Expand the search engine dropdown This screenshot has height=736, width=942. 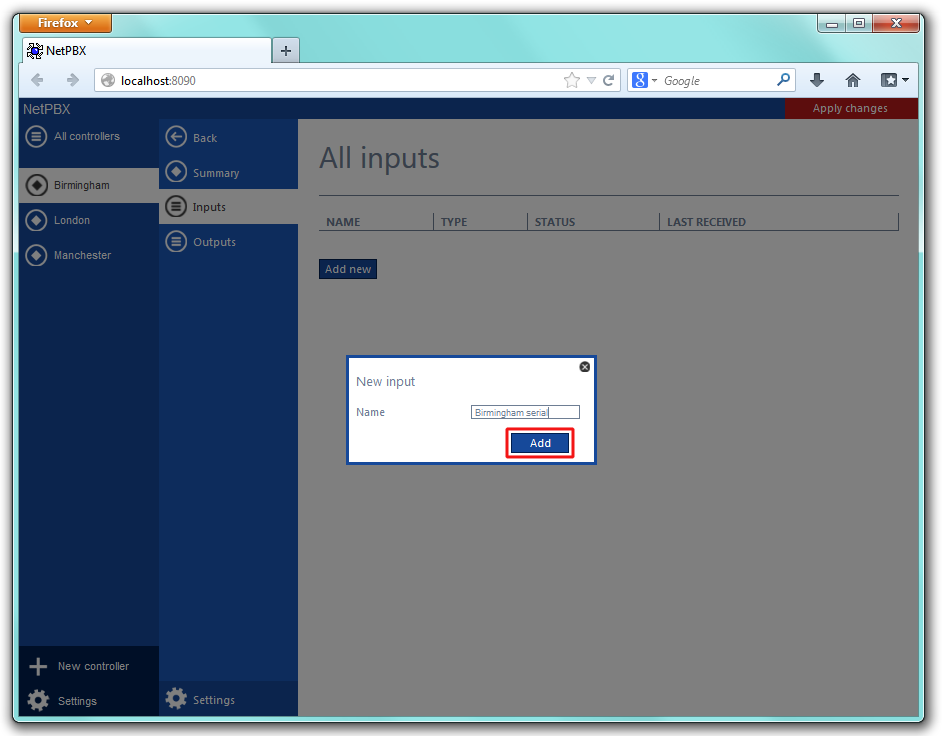[x=644, y=81]
